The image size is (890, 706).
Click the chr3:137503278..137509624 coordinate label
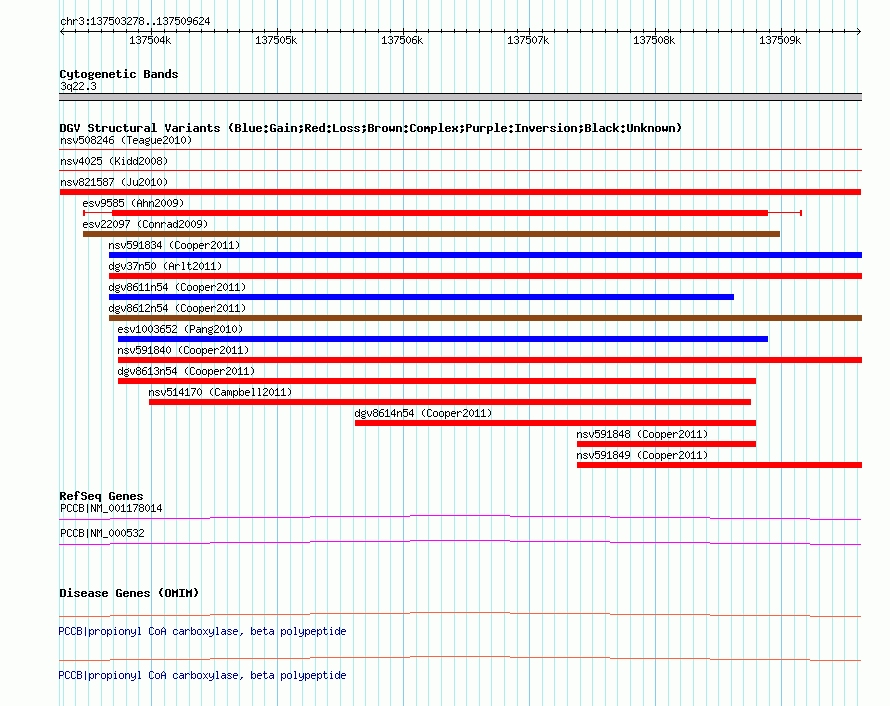(135, 22)
